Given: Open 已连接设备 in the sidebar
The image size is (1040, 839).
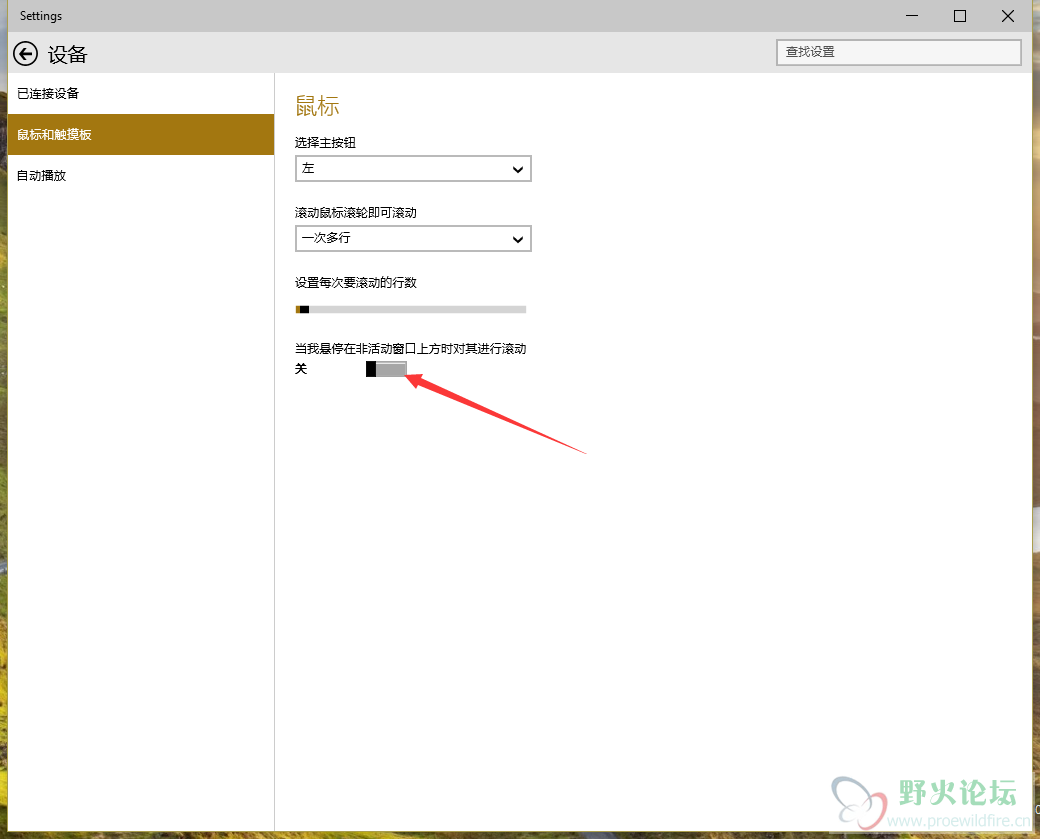Looking at the screenshot, I should (141, 94).
